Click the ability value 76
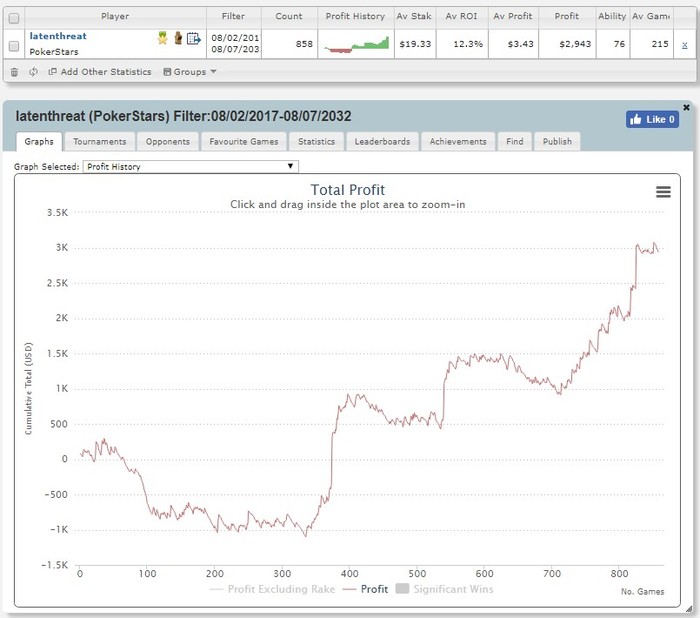This screenshot has height=618, width=700. (x=619, y=44)
